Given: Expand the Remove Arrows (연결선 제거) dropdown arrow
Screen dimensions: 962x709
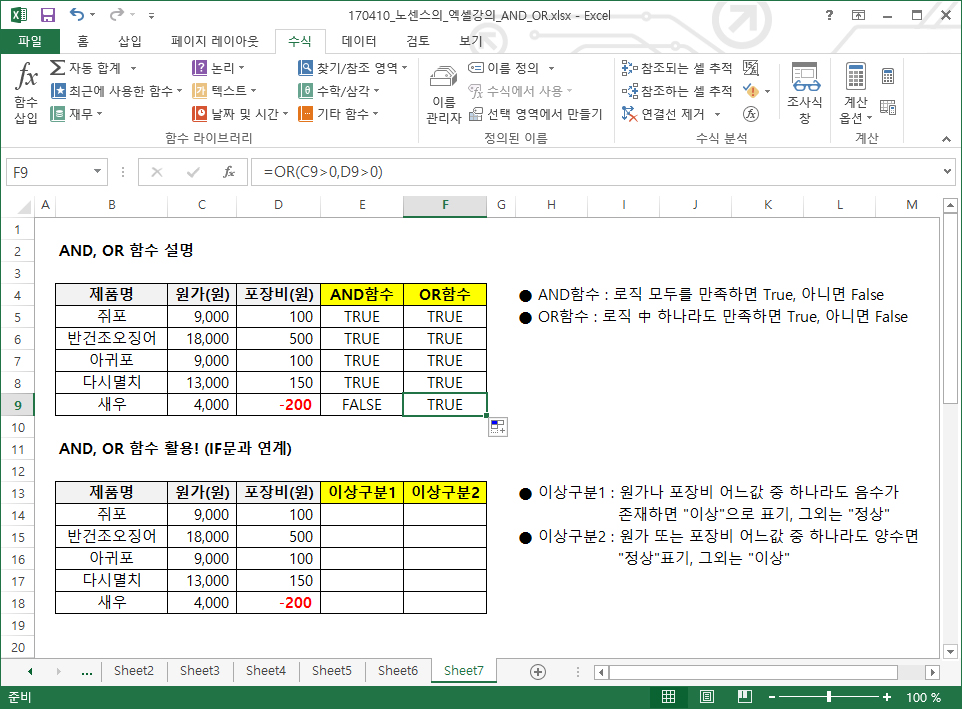Looking at the screenshot, I should coord(717,114).
